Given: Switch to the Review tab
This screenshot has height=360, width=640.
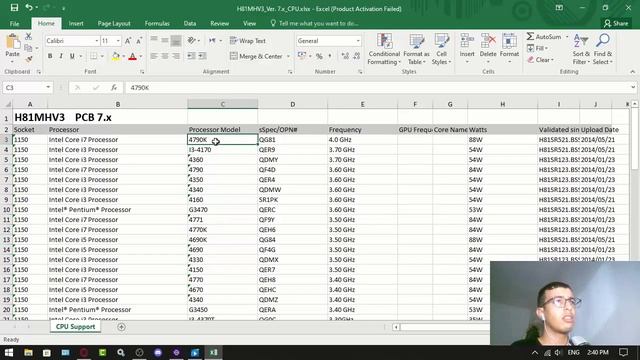Looking at the screenshot, I should (220, 24).
